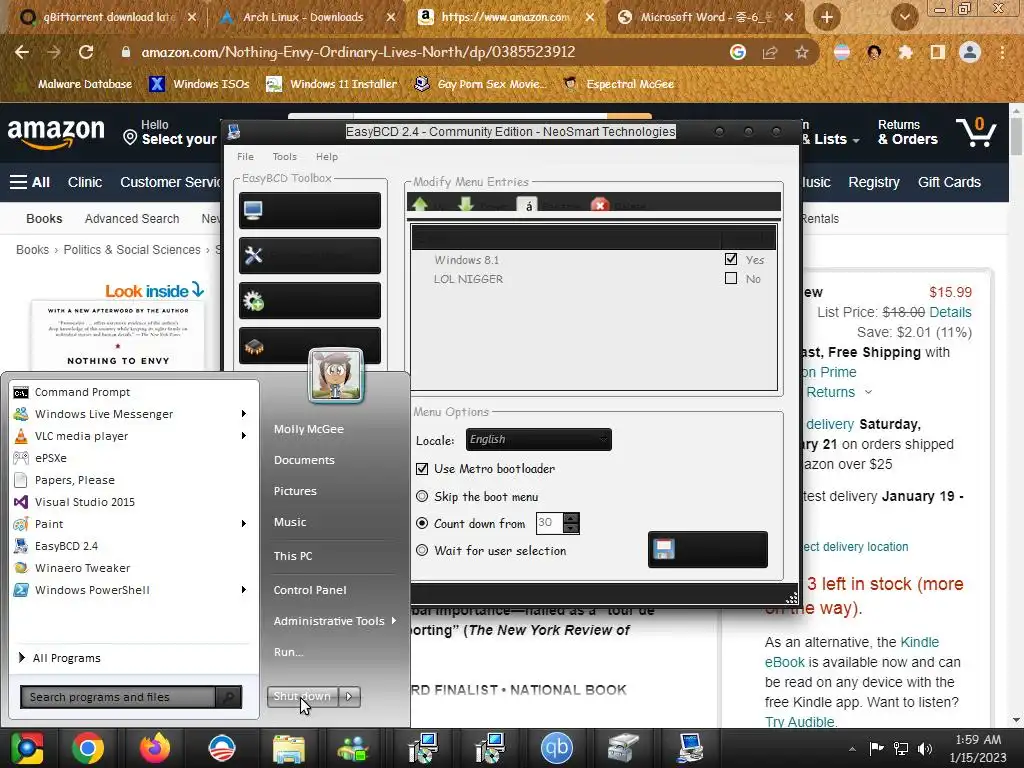The image size is (1024, 768).
Task: Click the floppy disk save button in EasyBCD
Action: coord(708,549)
